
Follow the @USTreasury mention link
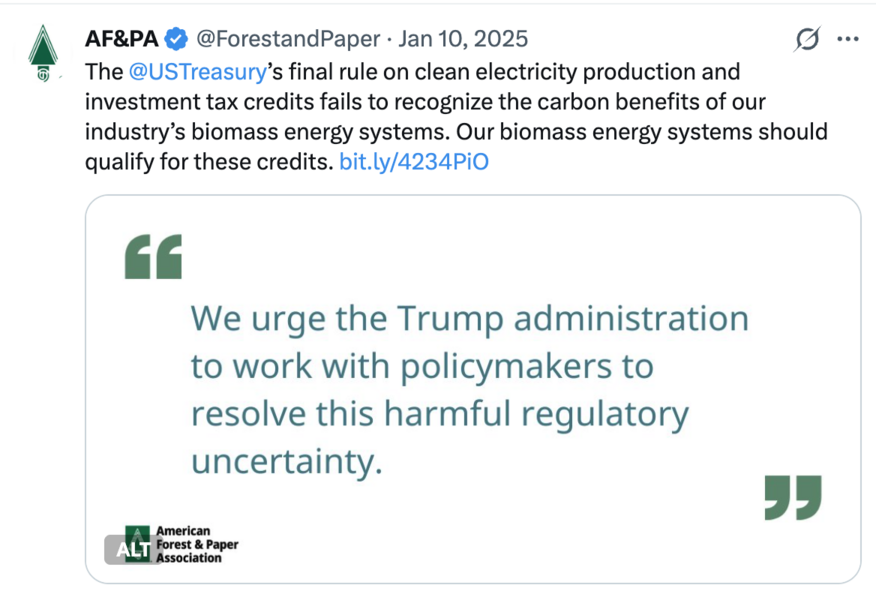click(x=197, y=72)
